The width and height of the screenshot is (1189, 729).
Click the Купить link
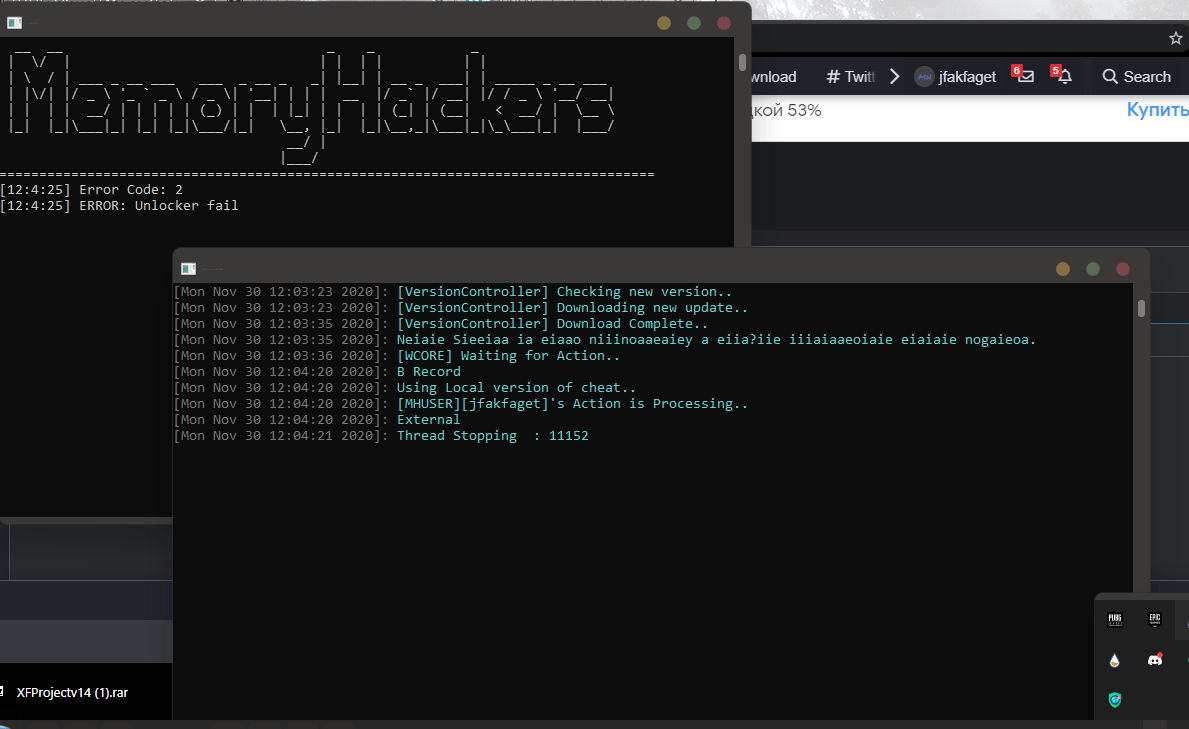[x=1157, y=110]
